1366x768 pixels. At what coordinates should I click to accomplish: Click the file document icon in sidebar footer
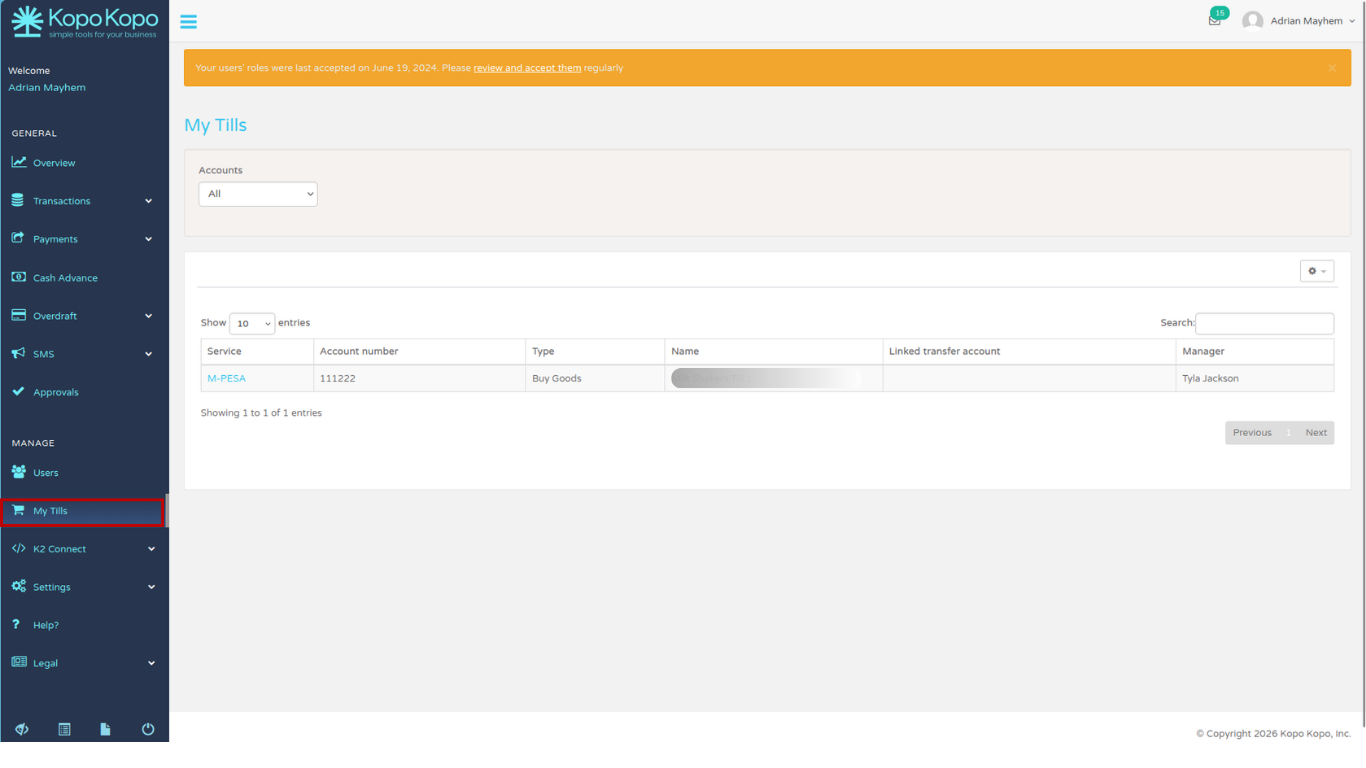click(105, 730)
